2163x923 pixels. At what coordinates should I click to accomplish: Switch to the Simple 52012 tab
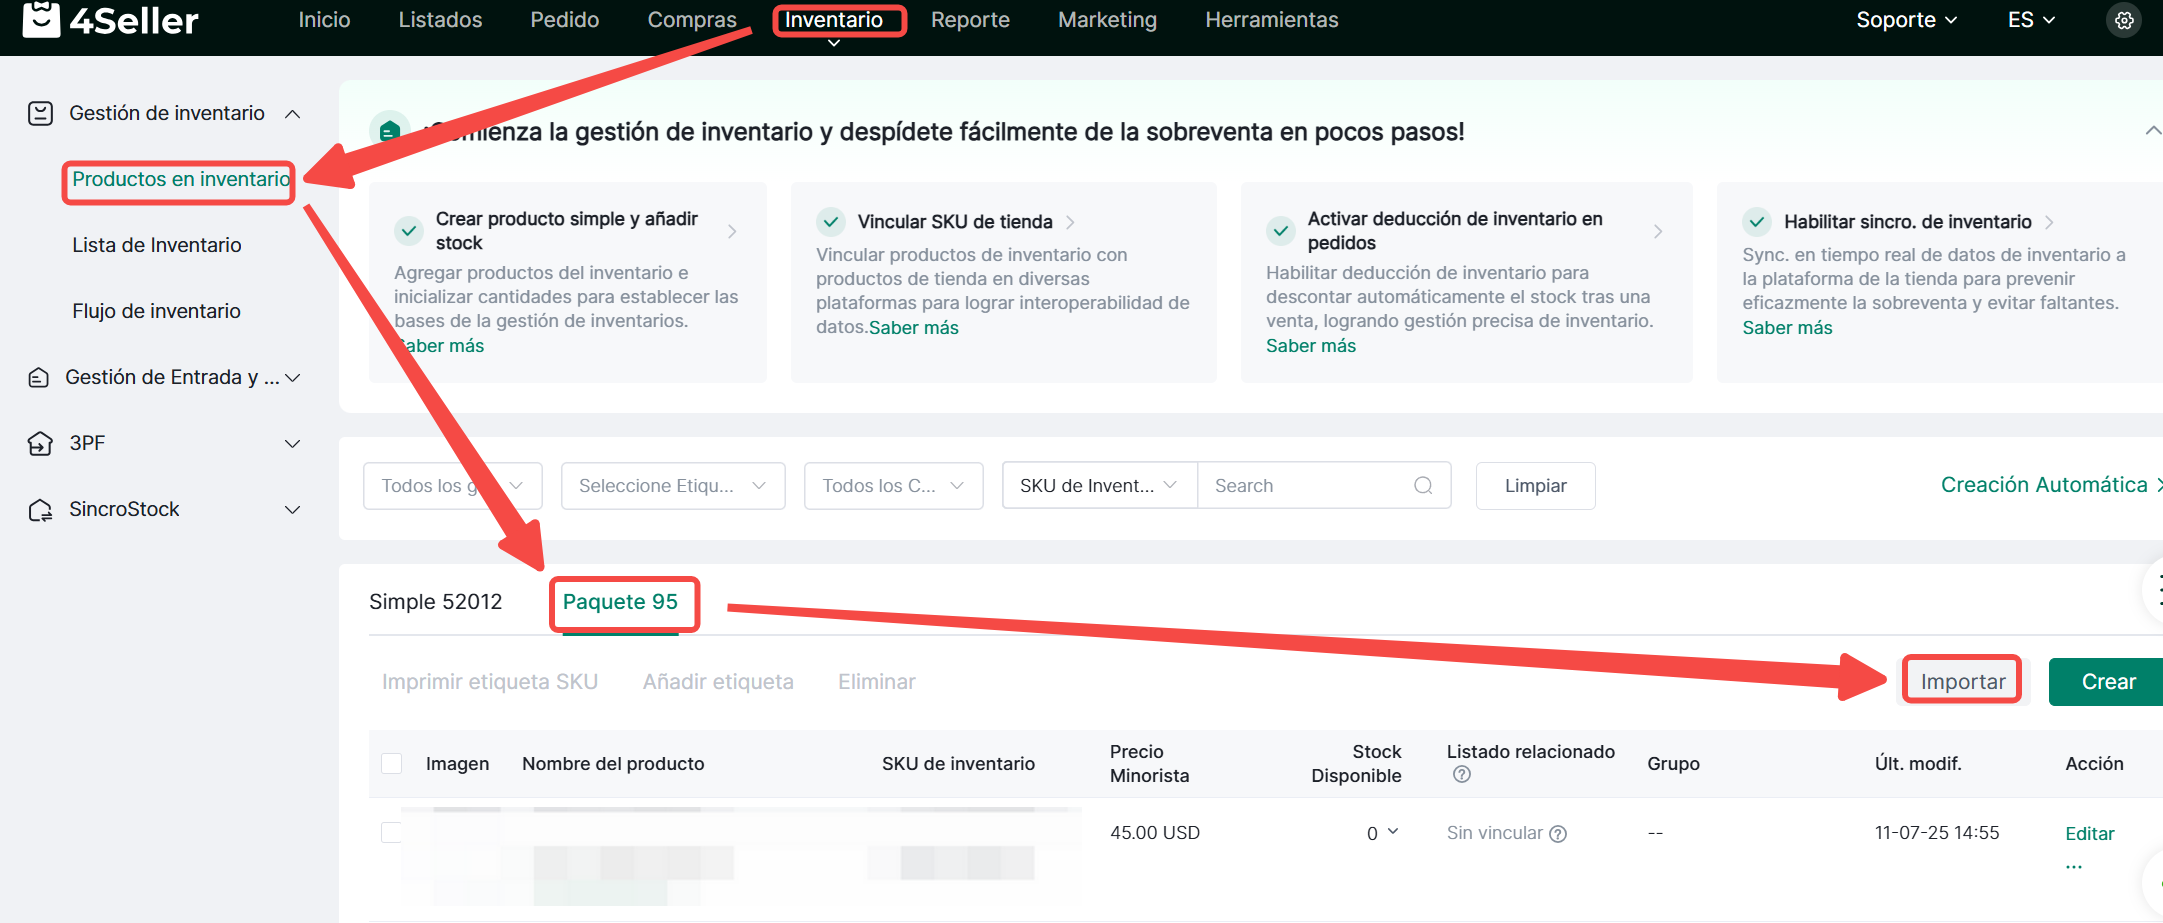[x=435, y=602]
